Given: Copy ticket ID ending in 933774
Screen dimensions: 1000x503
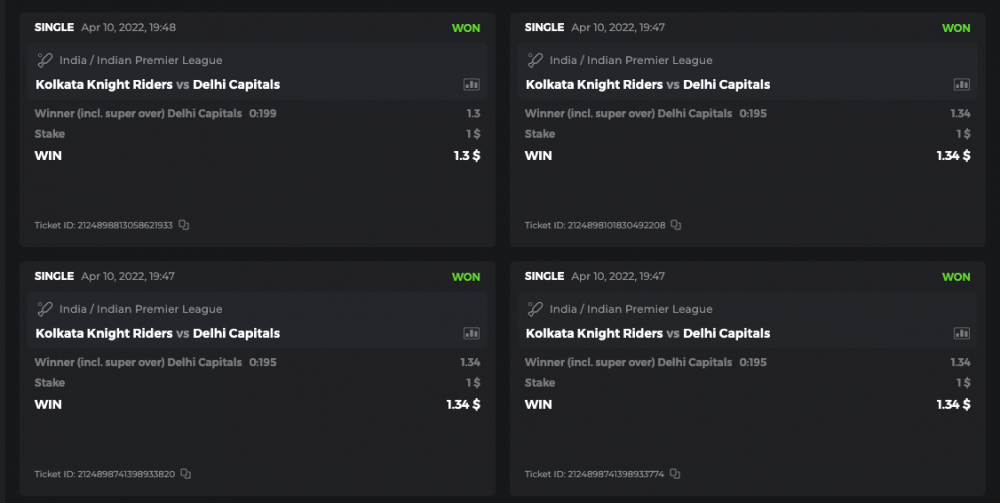Looking at the screenshot, I should point(675,474).
